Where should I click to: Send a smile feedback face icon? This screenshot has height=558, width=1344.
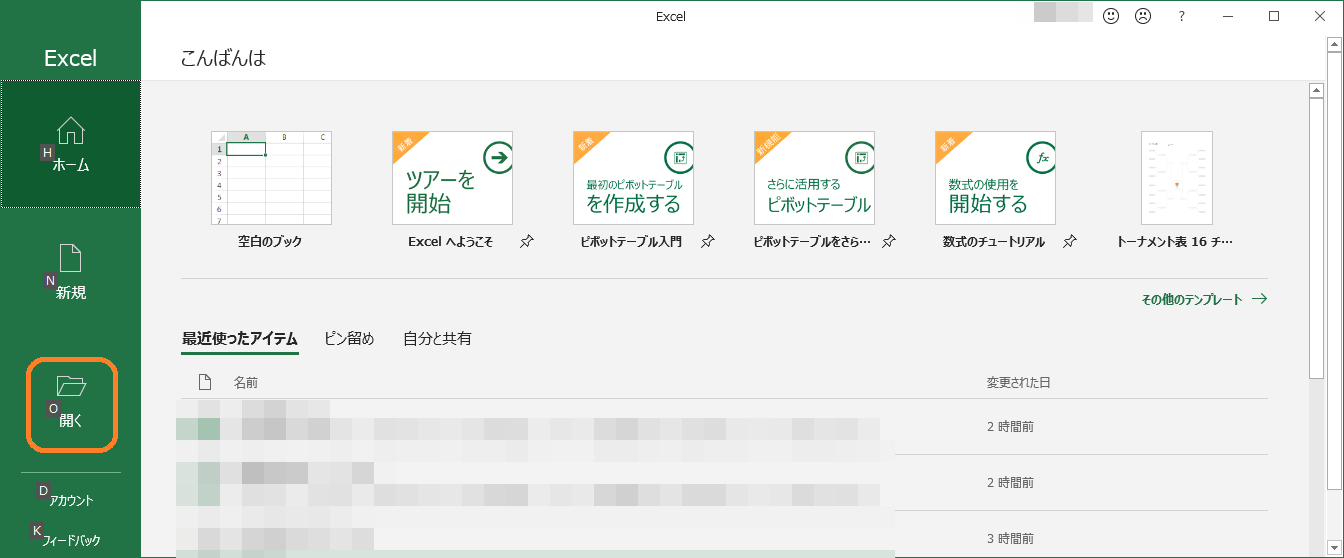point(1110,16)
